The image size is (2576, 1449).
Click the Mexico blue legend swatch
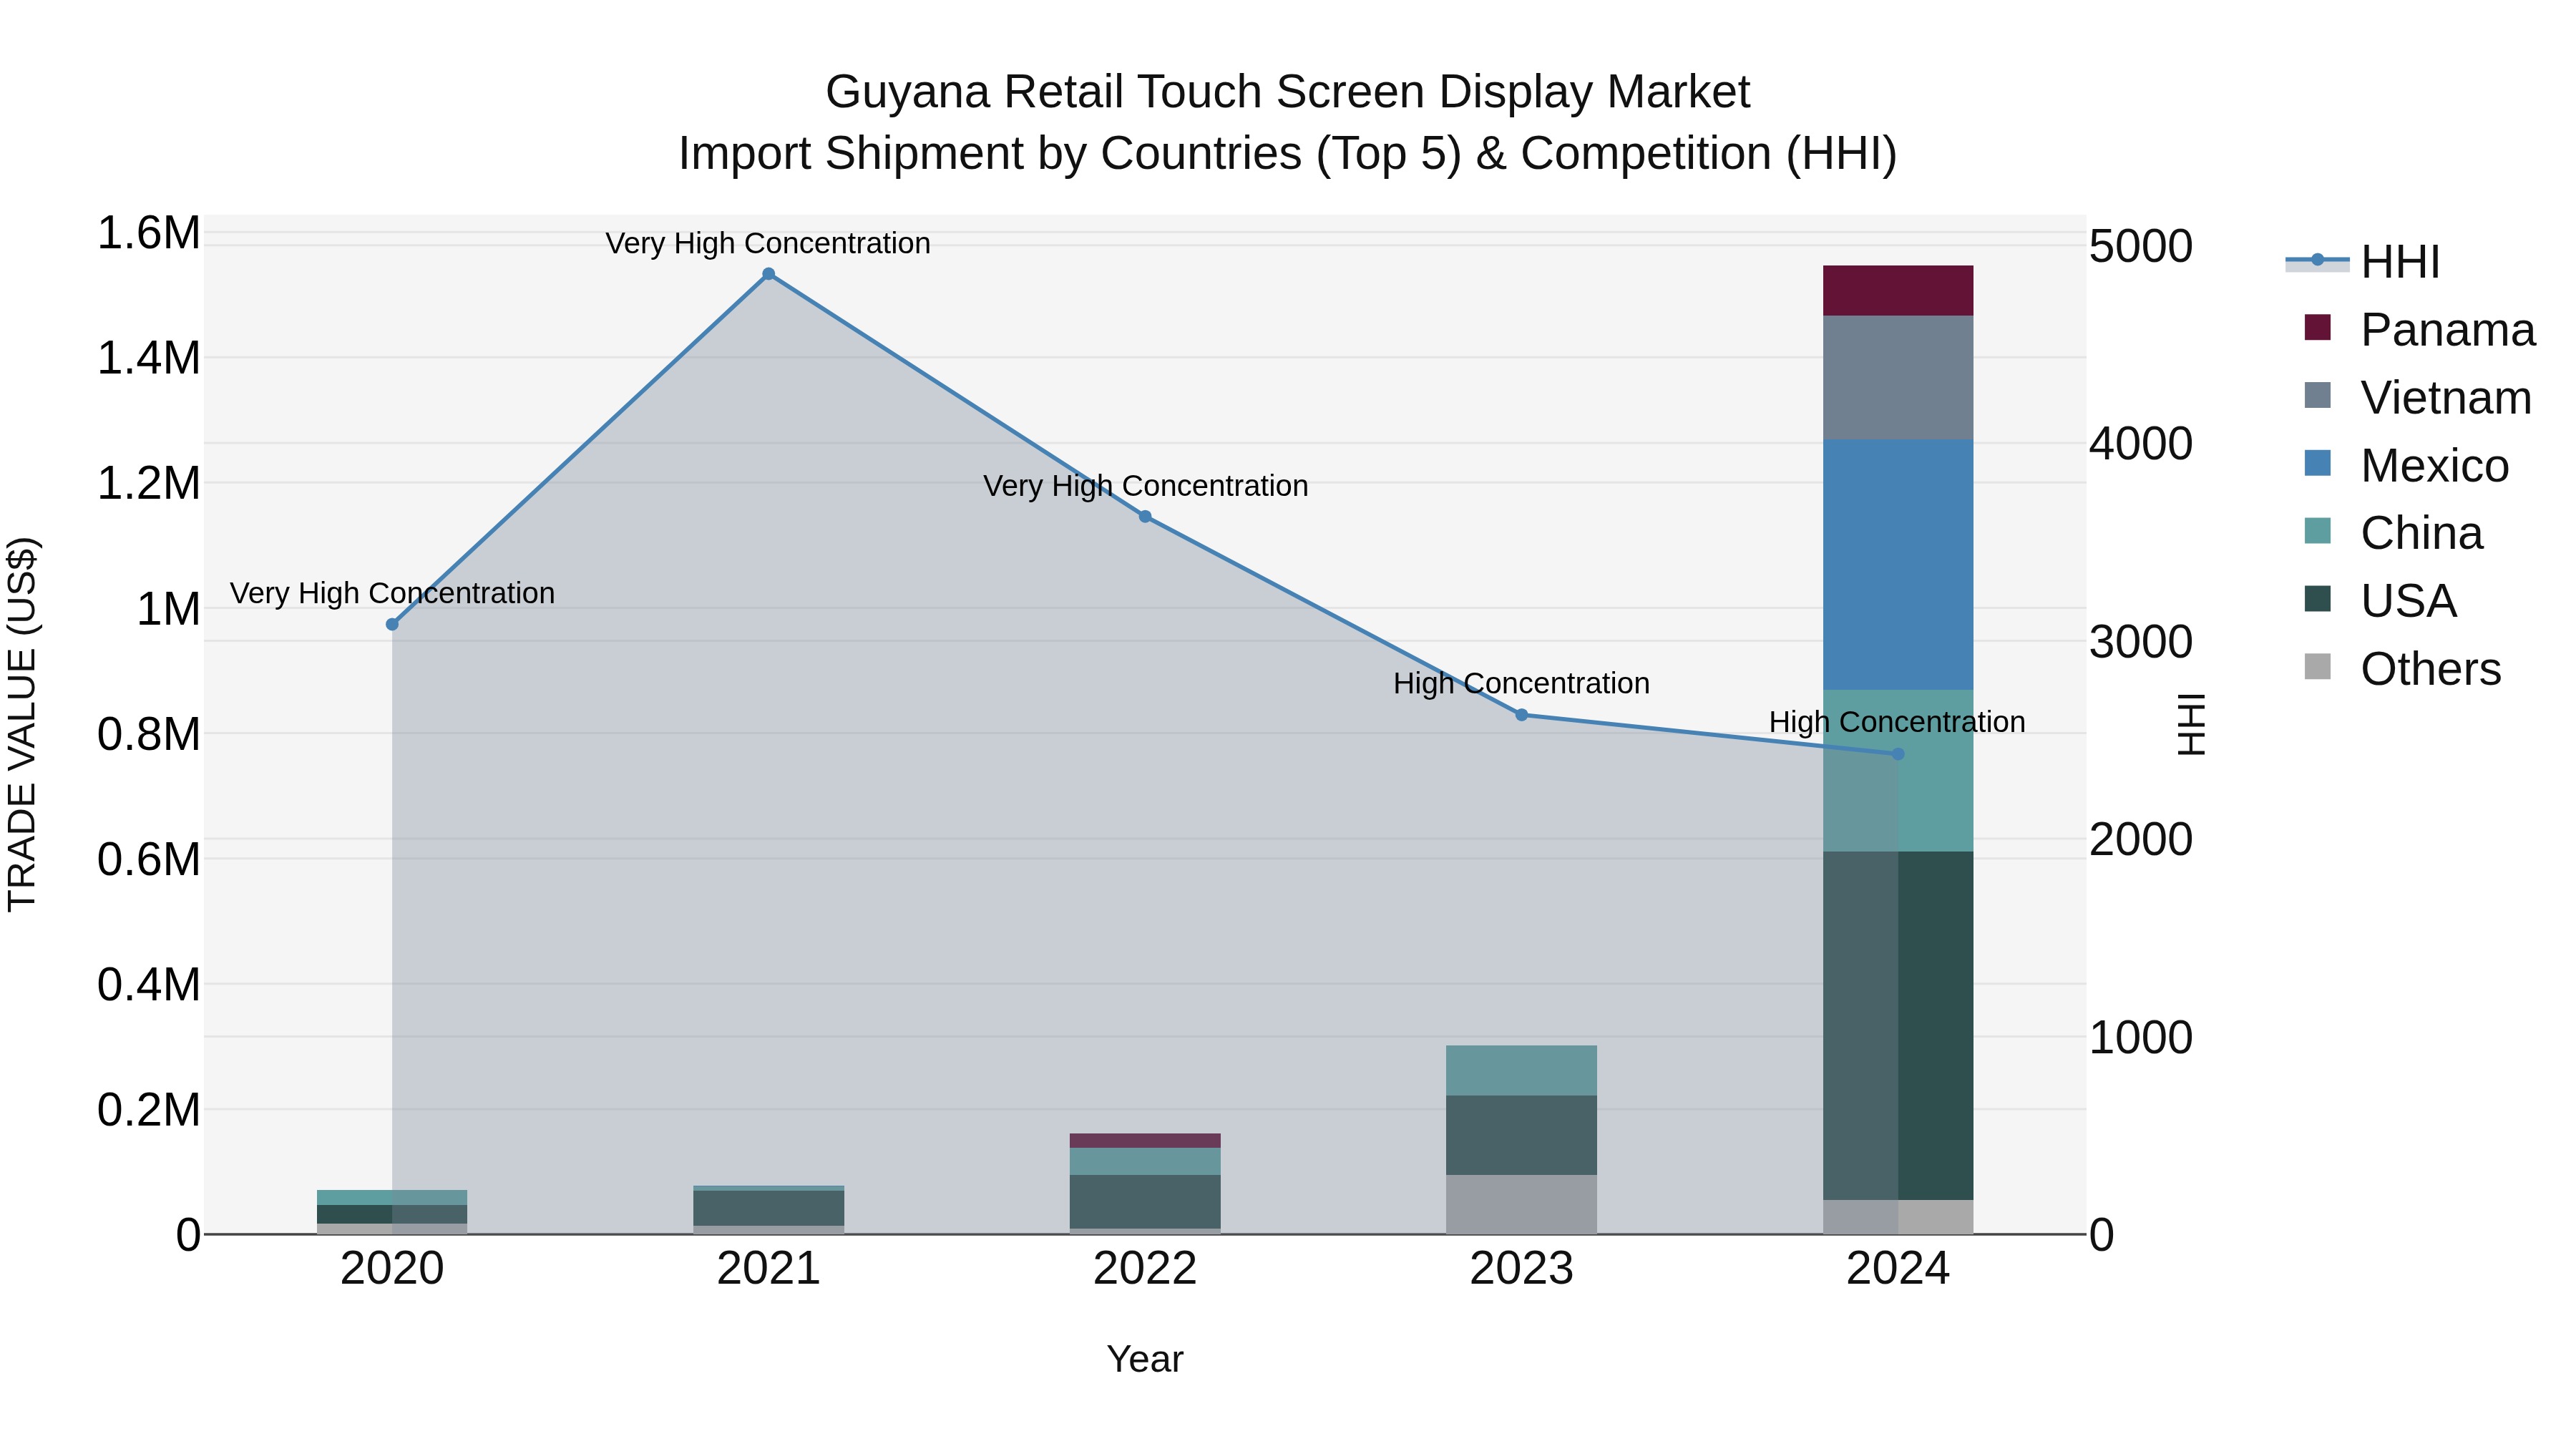(2317, 463)
